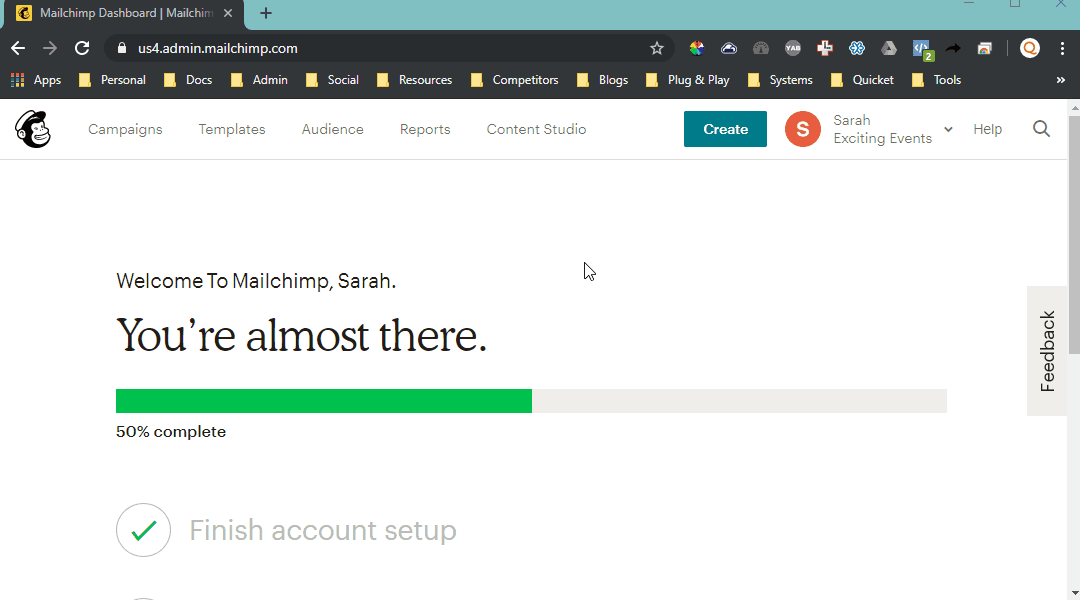Open the Feedback side tab
This screenshot has height=600, width=1080.
pos(1047,351)
